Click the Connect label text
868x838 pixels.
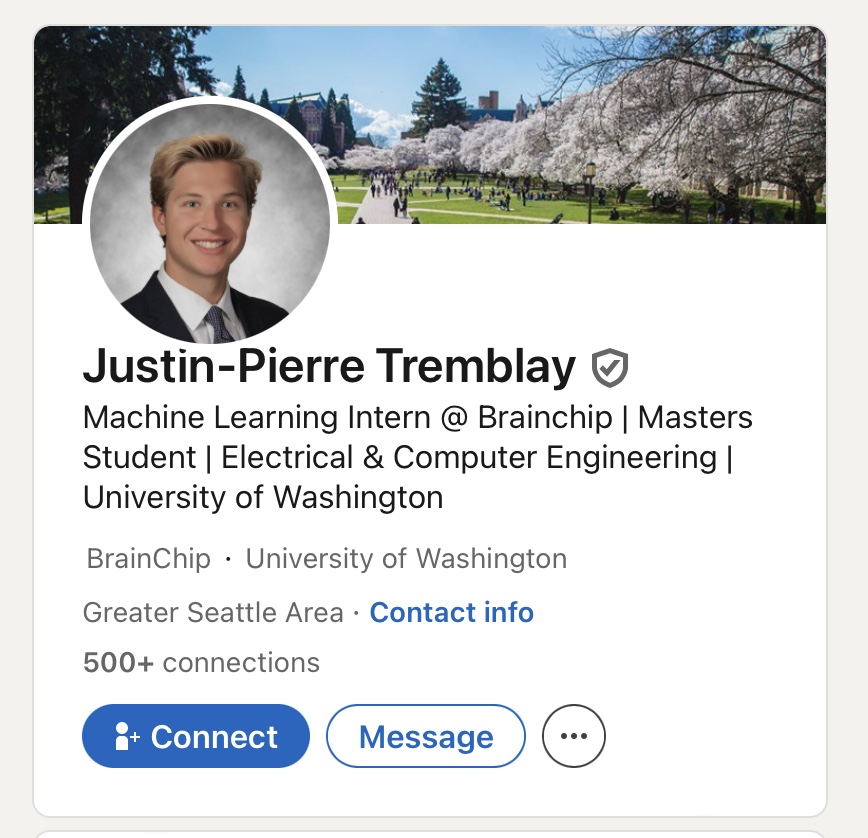pos(214,737)
